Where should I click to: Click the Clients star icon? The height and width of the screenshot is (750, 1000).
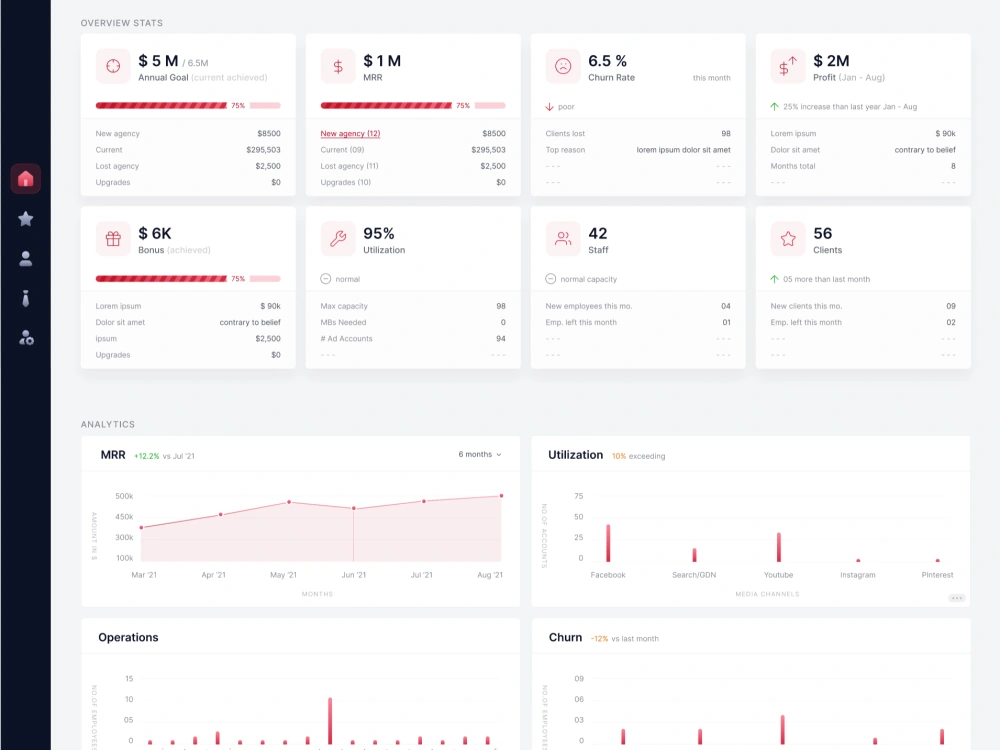click(x=788, y=239)
